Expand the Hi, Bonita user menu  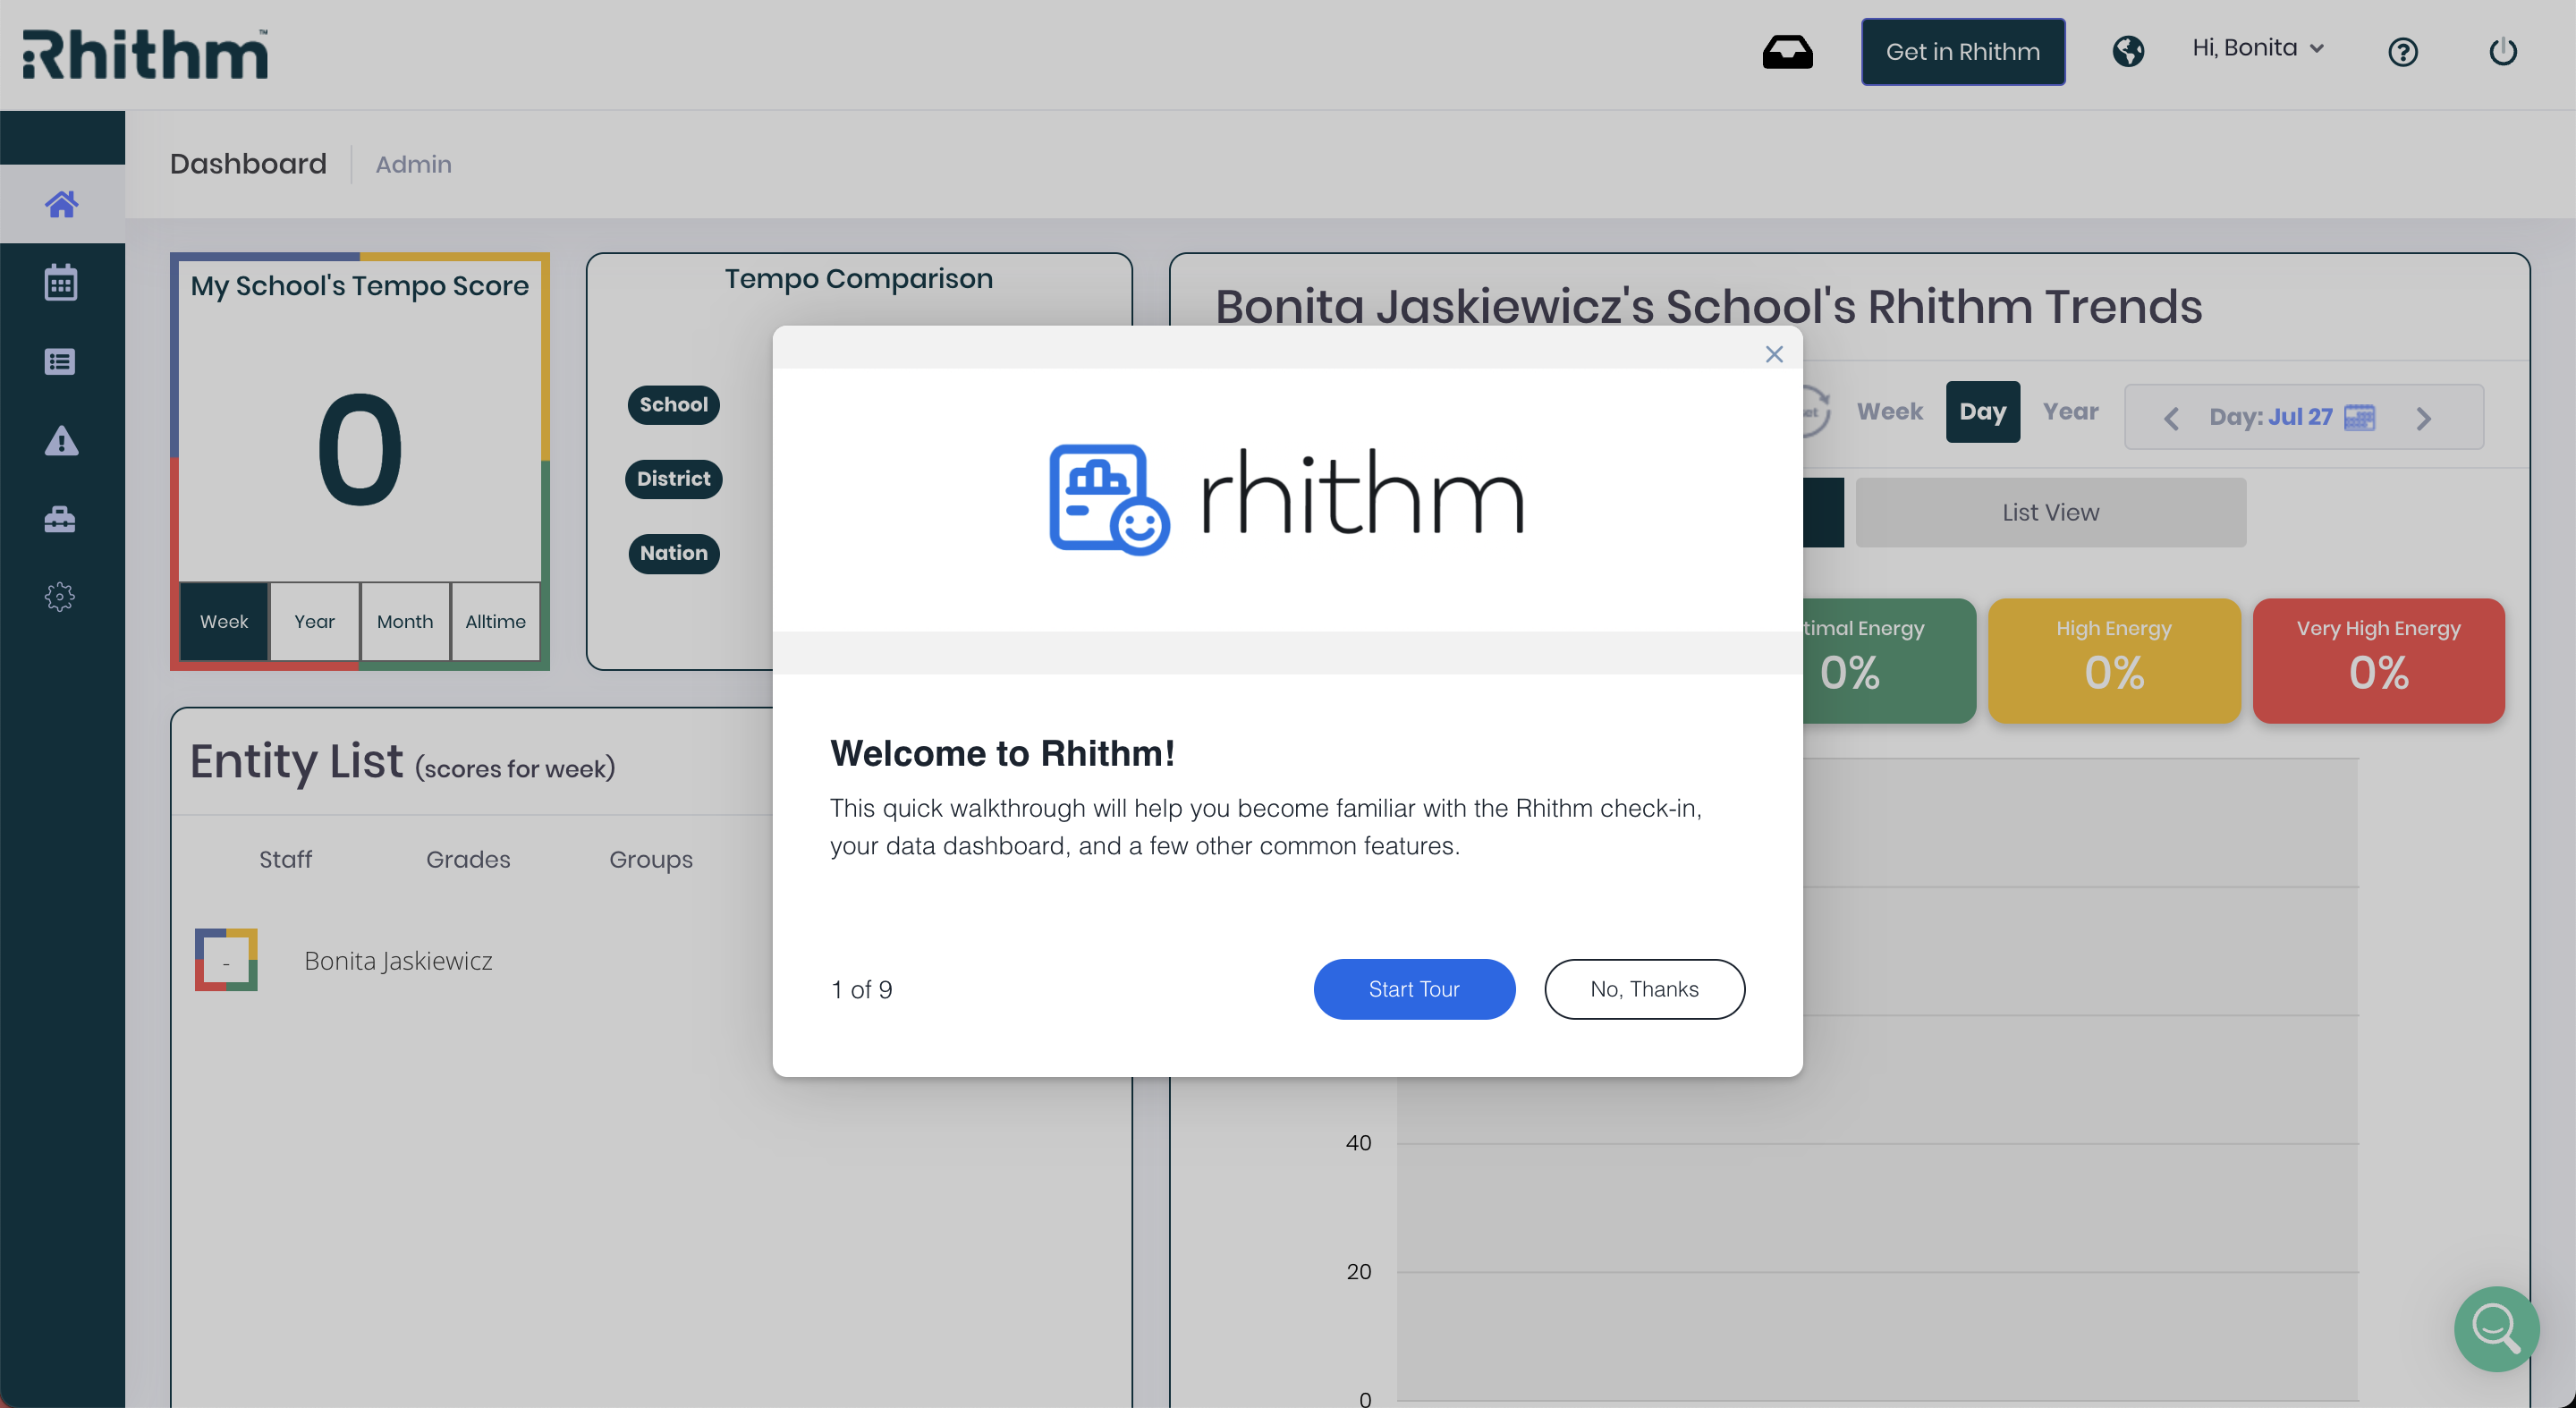(2257, 48)
